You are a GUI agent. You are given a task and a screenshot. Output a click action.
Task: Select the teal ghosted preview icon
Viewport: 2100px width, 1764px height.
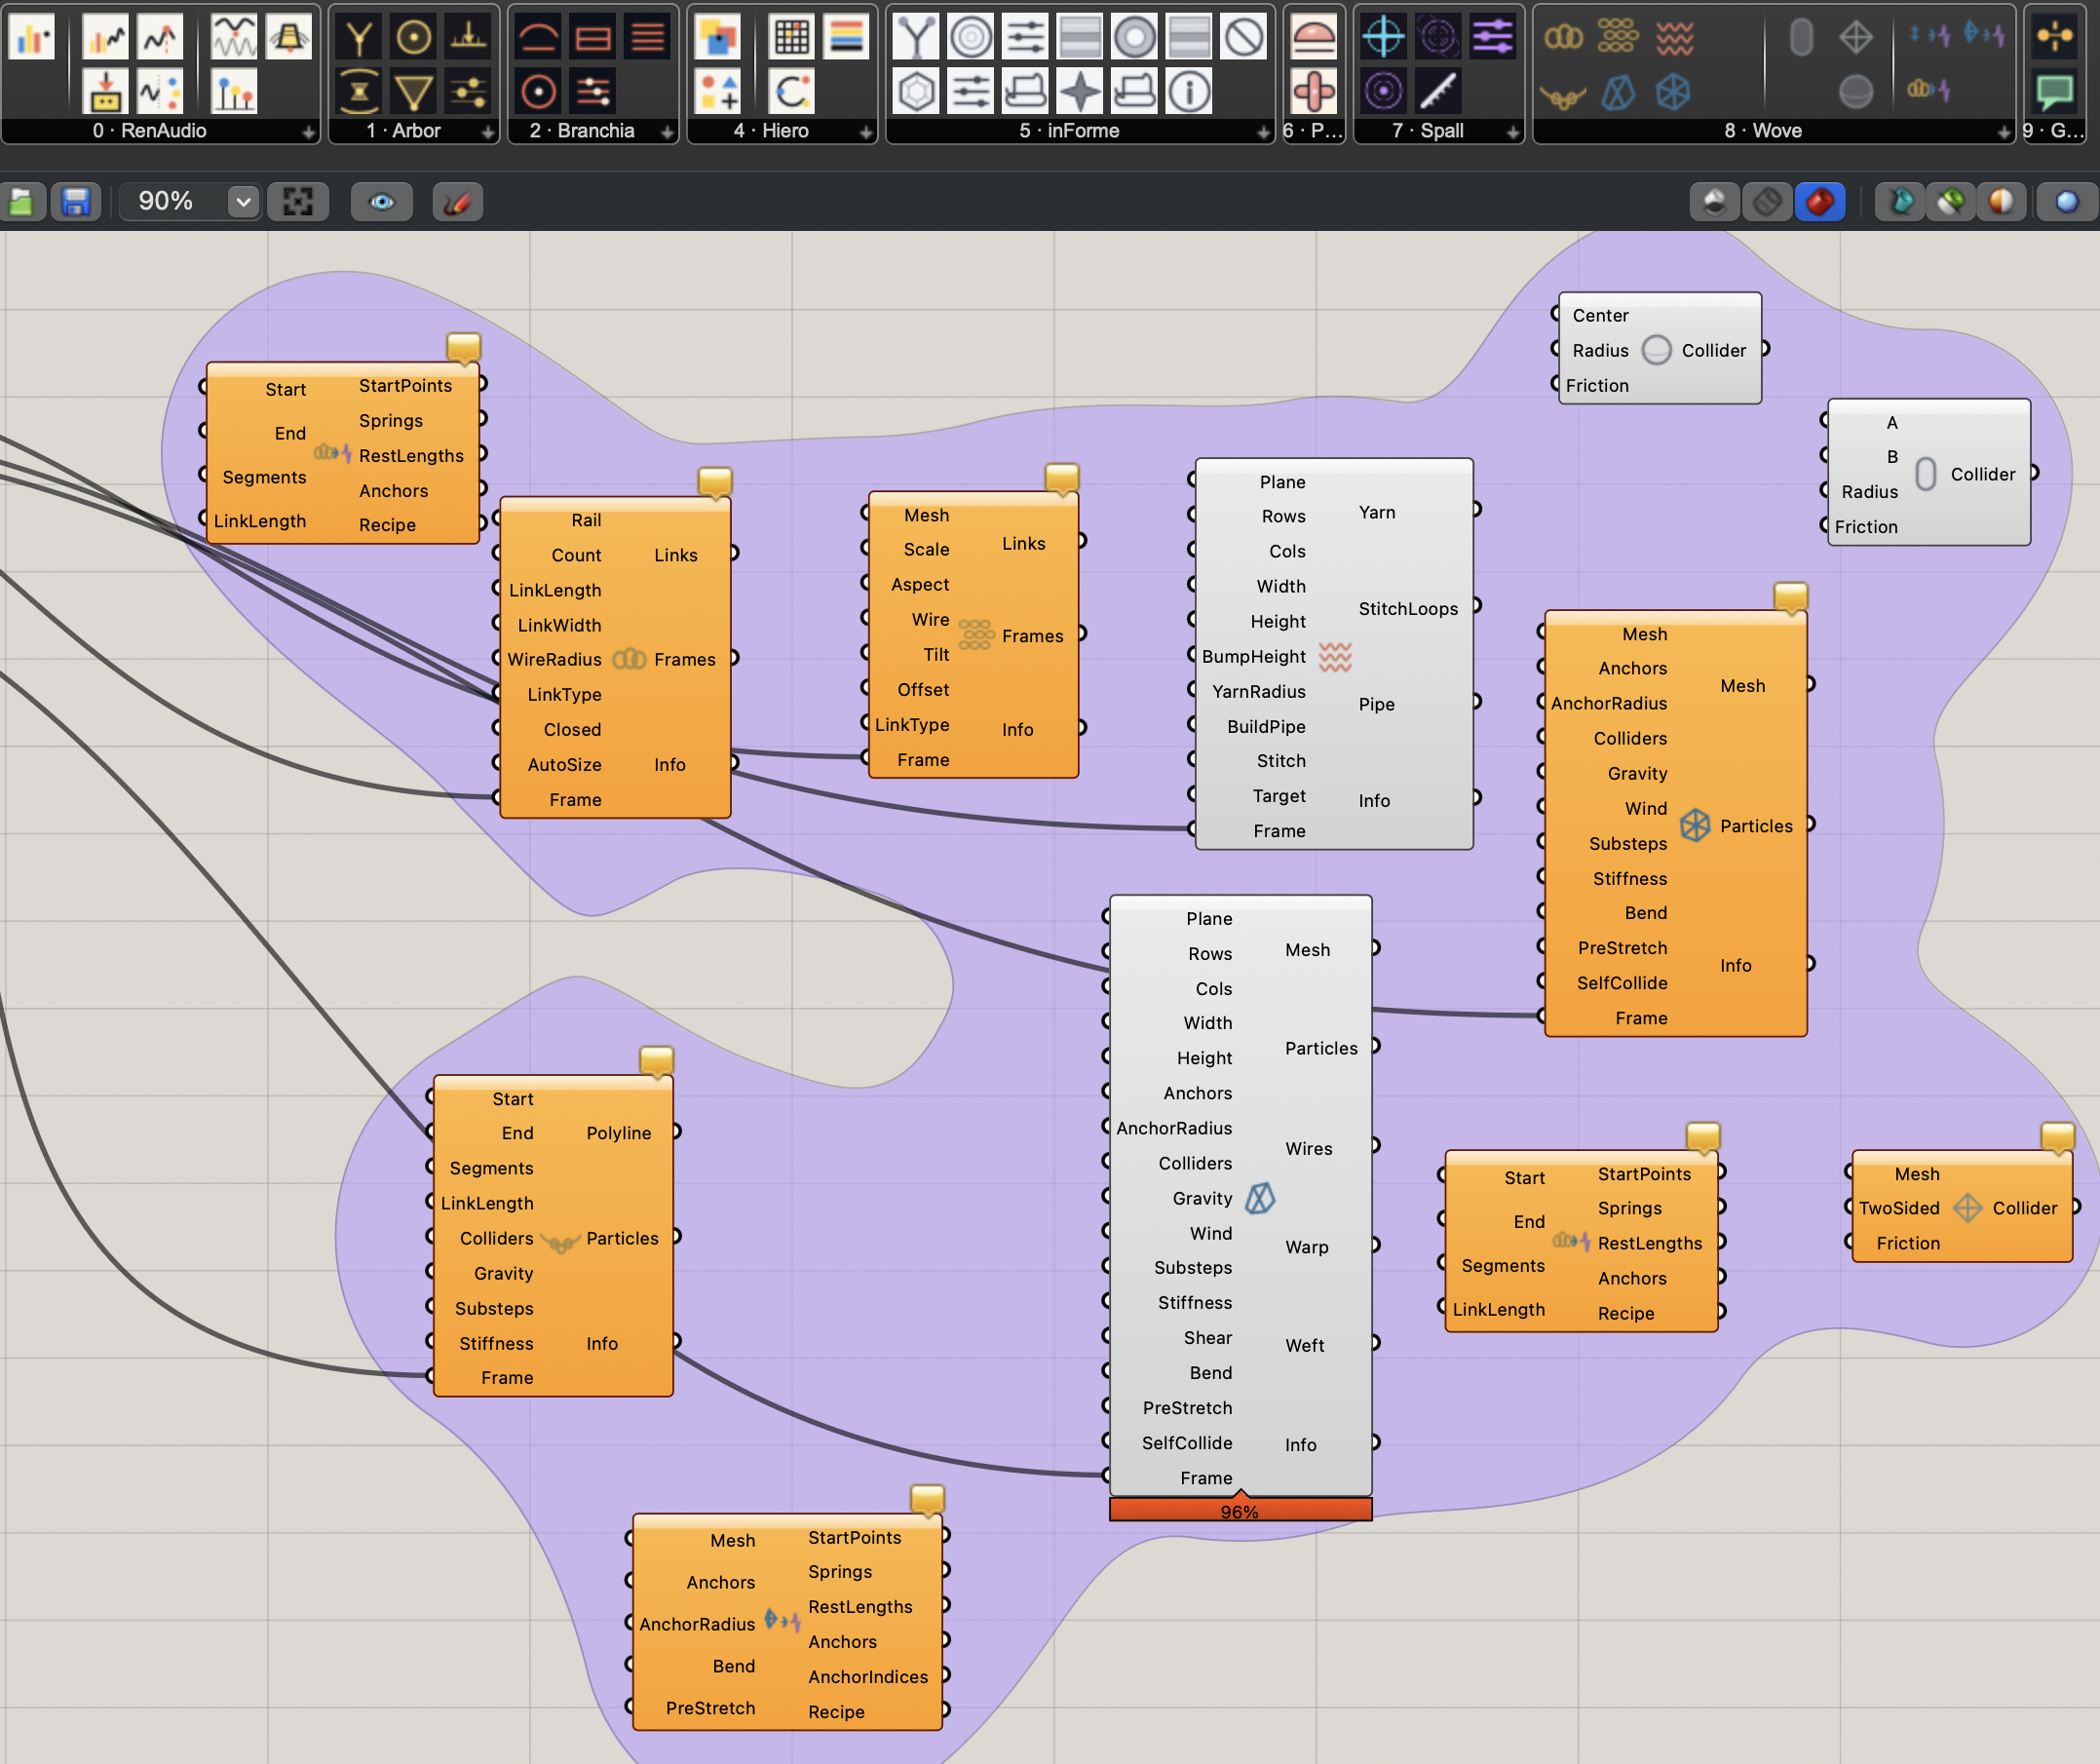click(1900, 201)
